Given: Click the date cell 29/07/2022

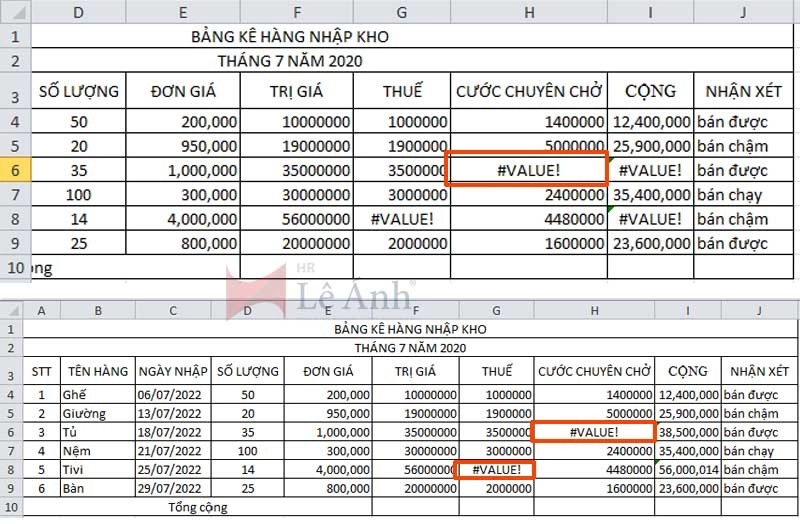Looking at the screenshot, I should point(172,489).
